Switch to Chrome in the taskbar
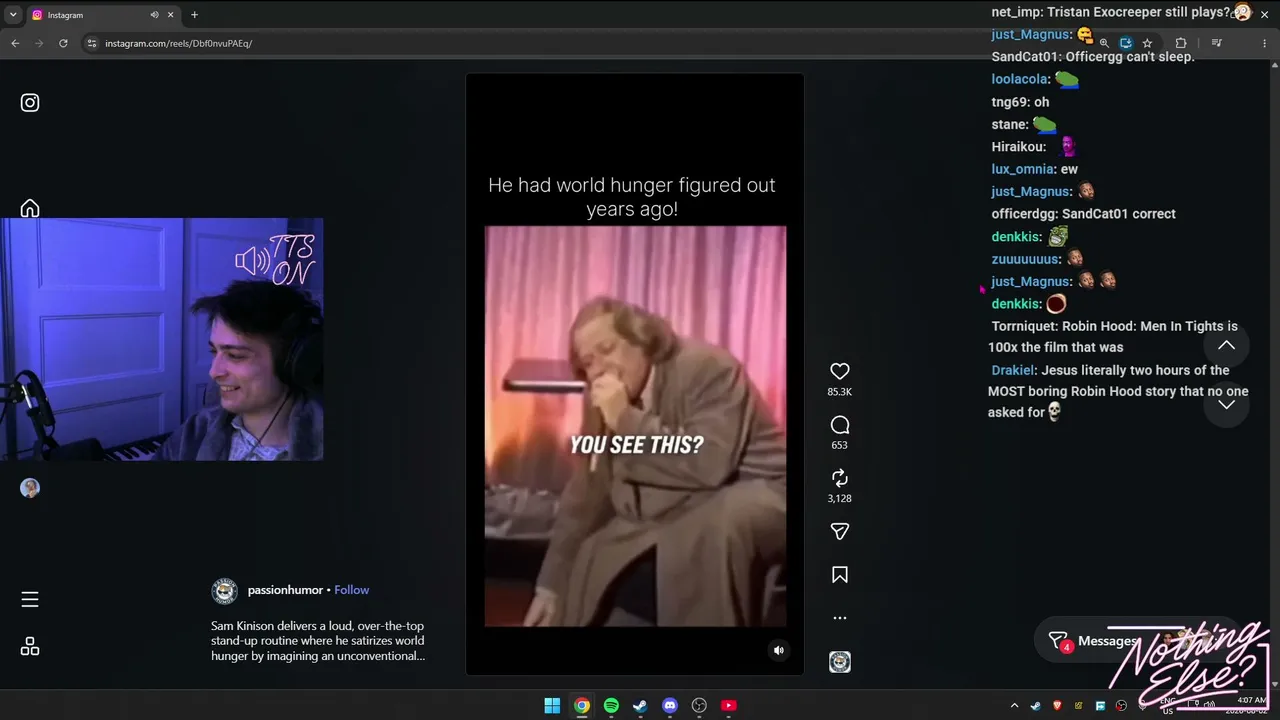The height and width of the screenshot is (720, 1280). 581,705
